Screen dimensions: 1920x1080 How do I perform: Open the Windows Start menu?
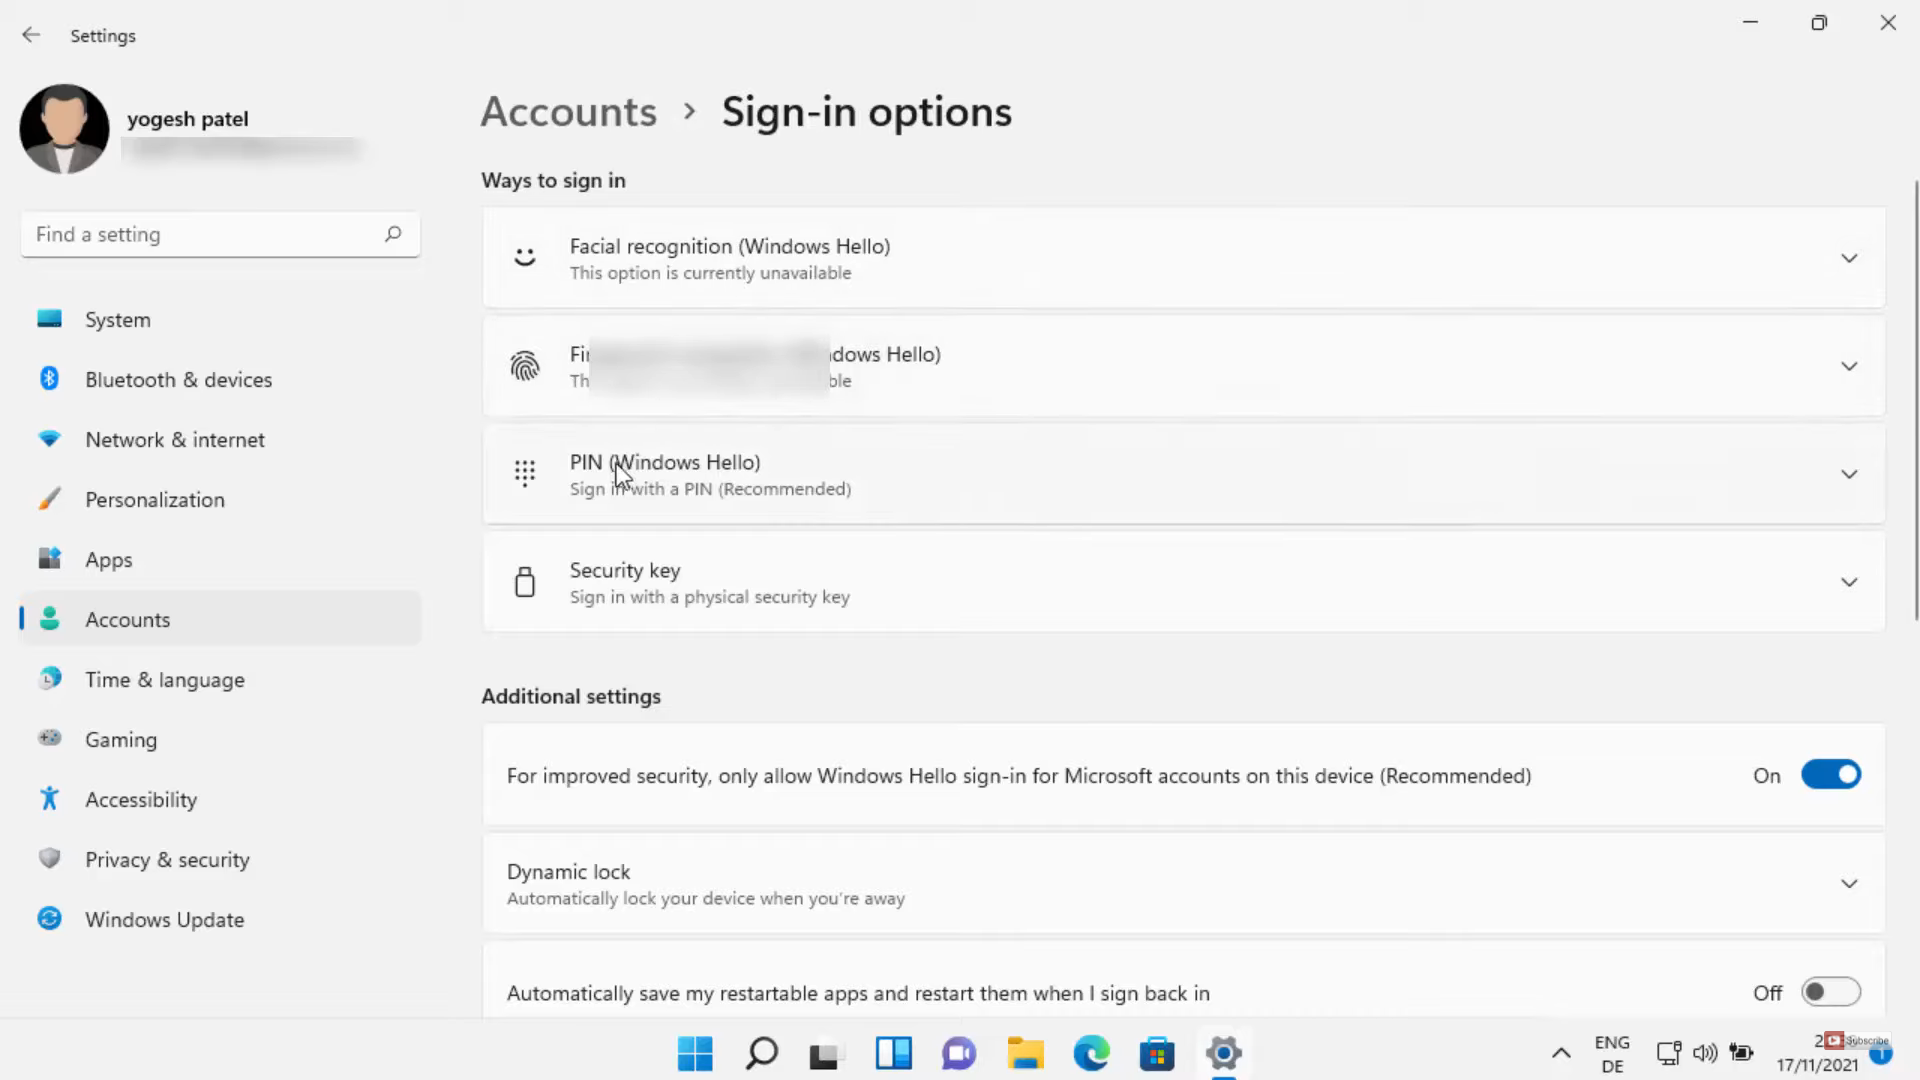(695, 1053)
